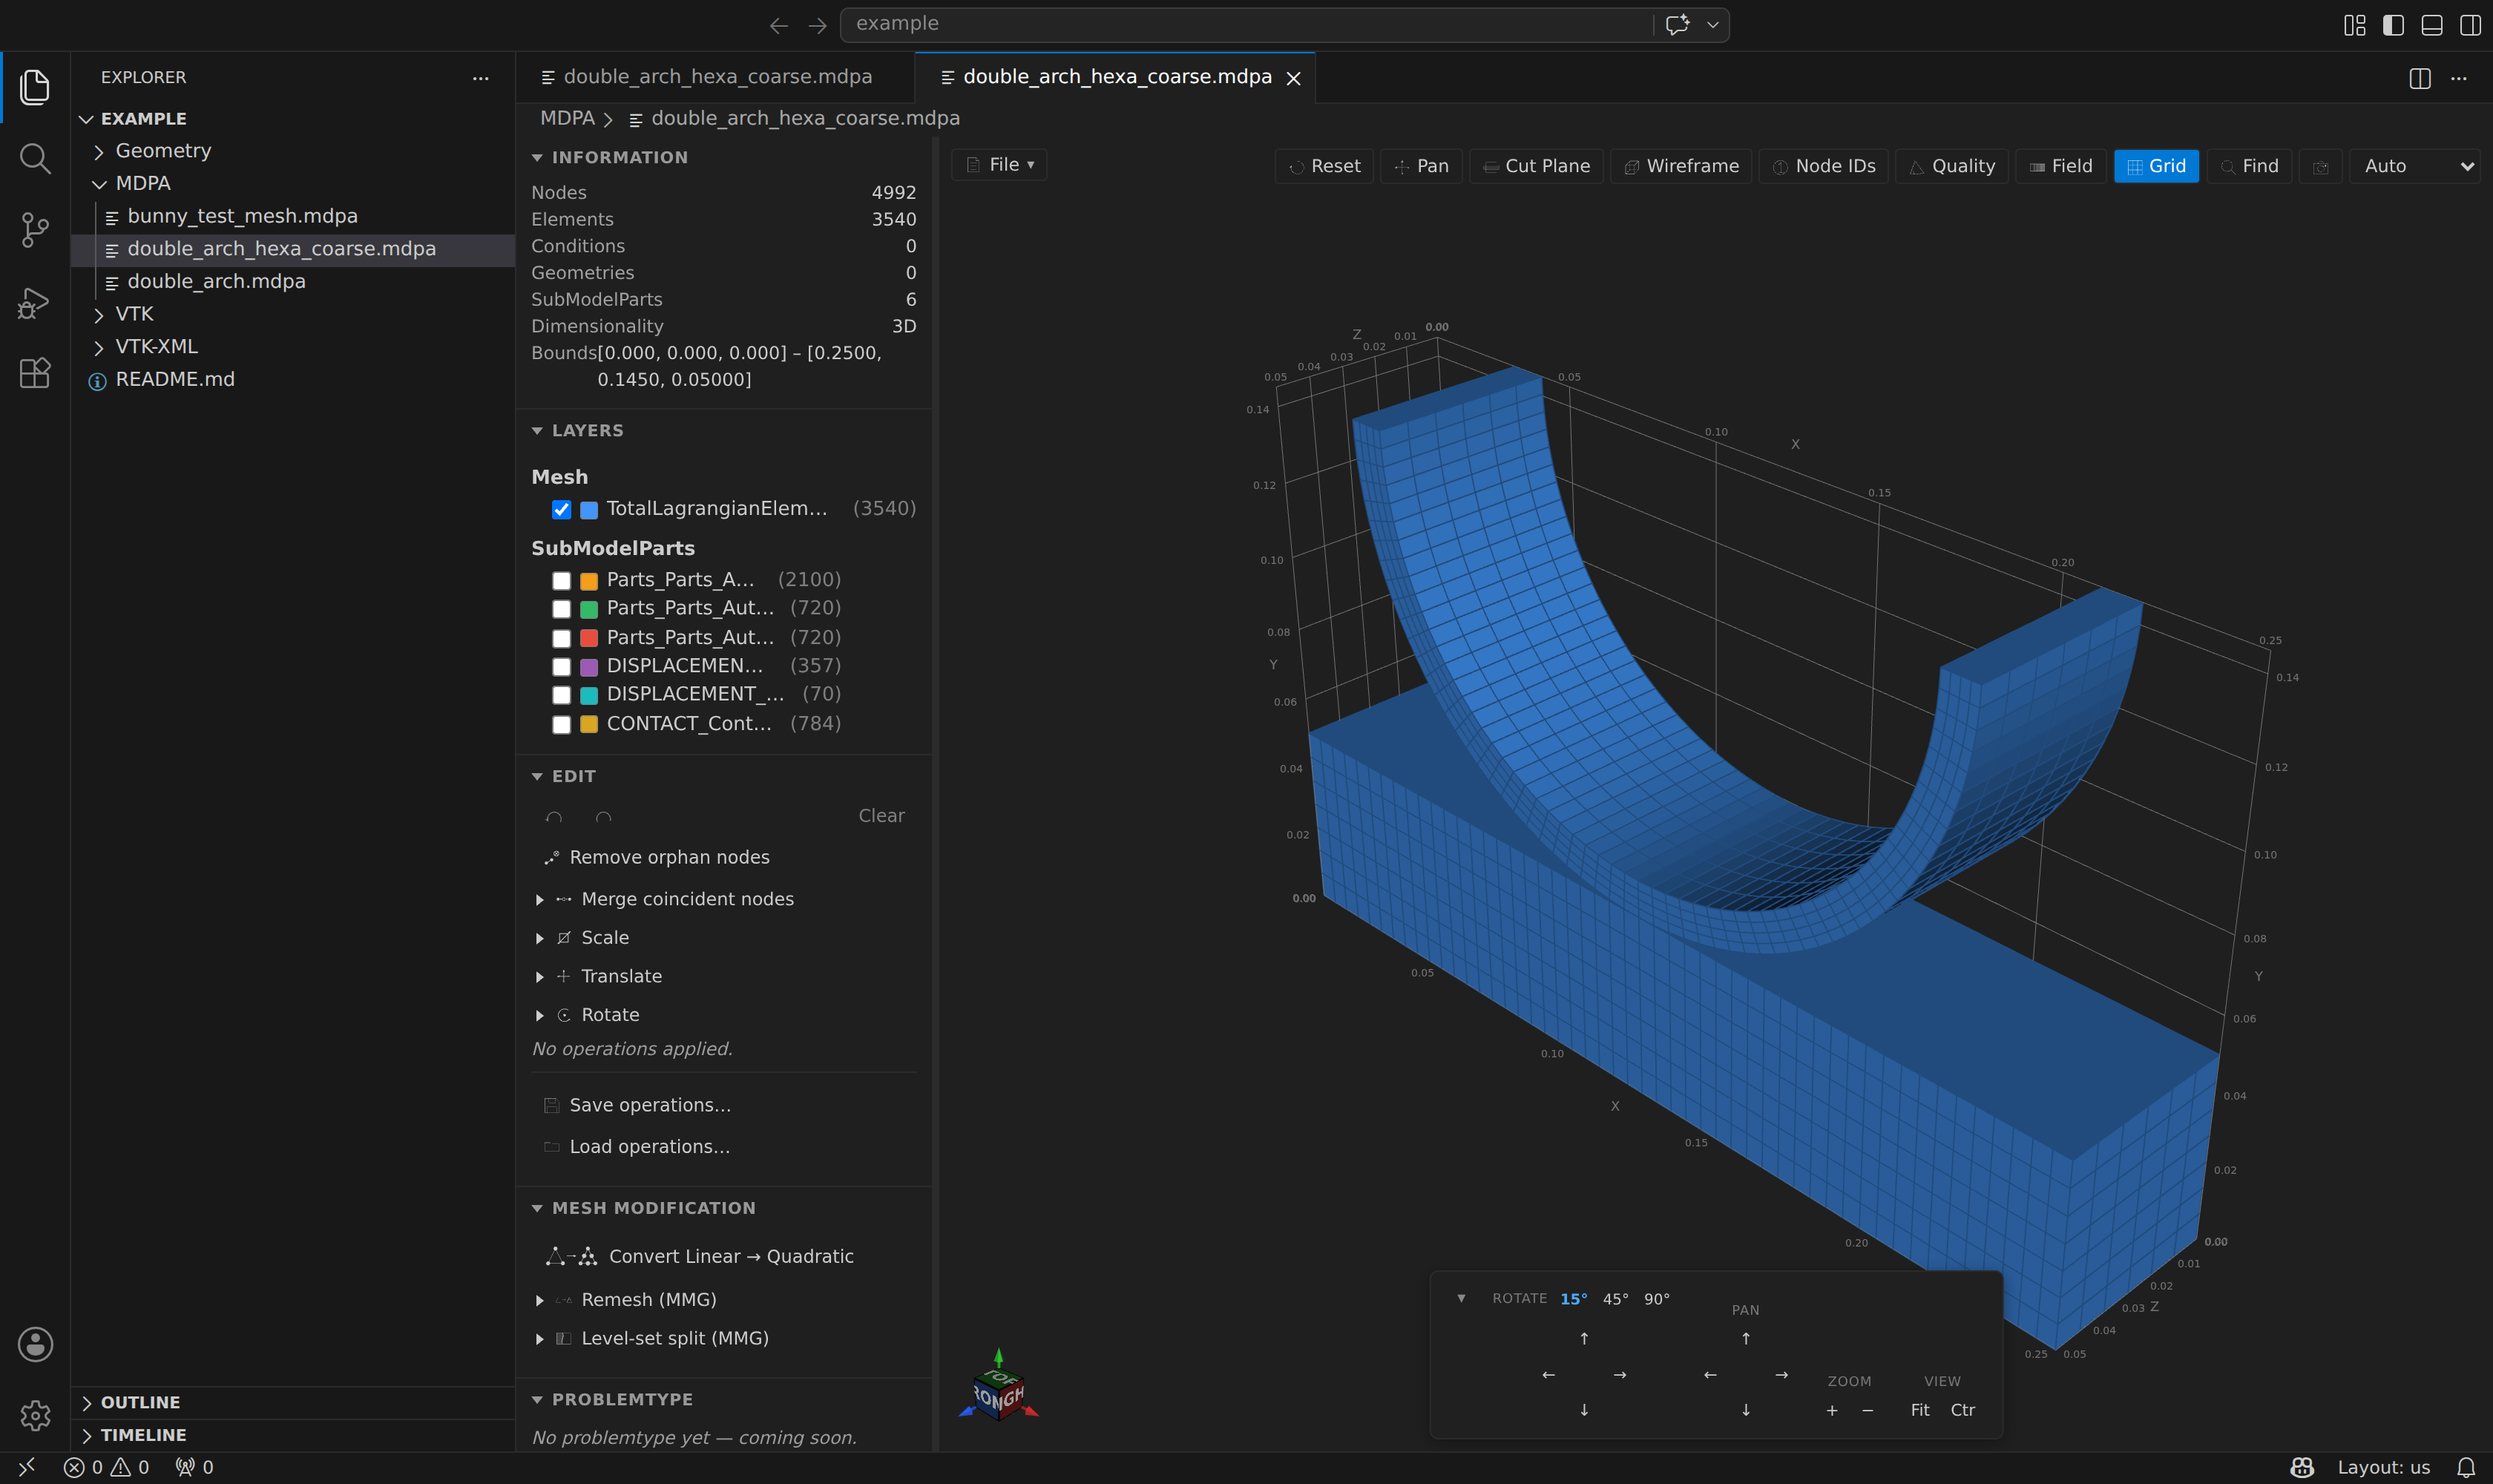This screenshot has width=2493, height=1484.
Task: Open the Accounts icon
Action: pos(35,1344)
